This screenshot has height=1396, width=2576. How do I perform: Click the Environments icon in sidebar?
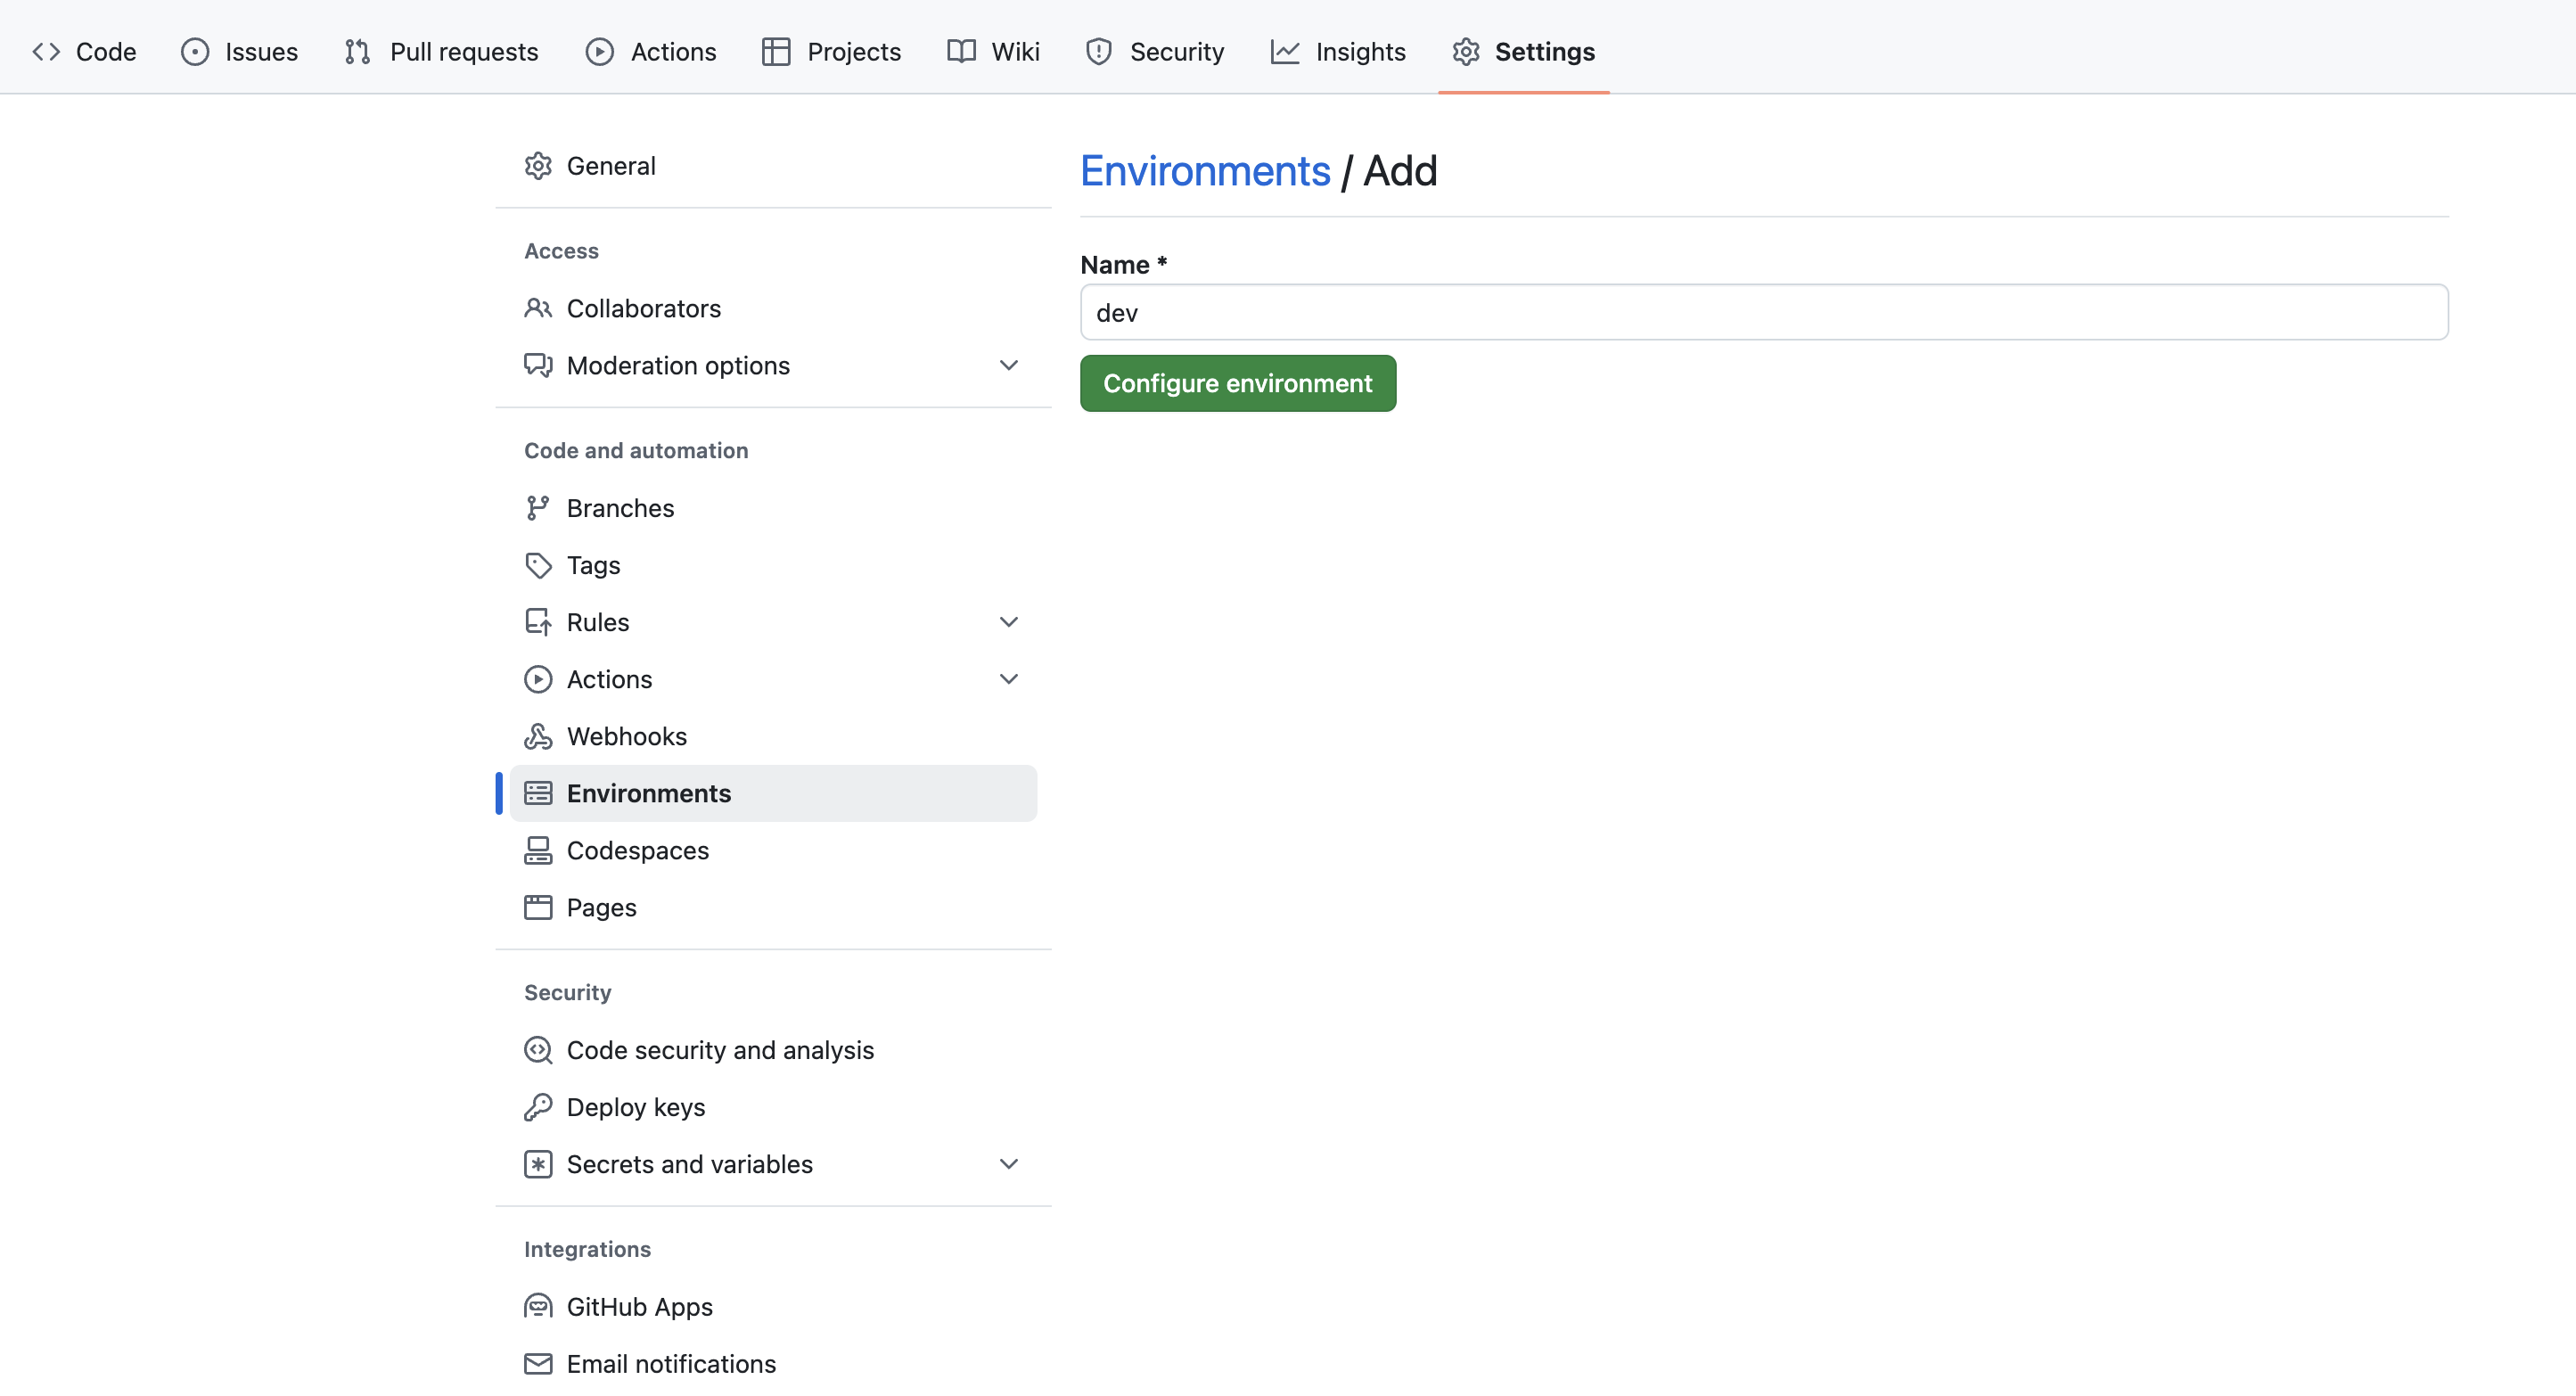click(x=537, y=792)
